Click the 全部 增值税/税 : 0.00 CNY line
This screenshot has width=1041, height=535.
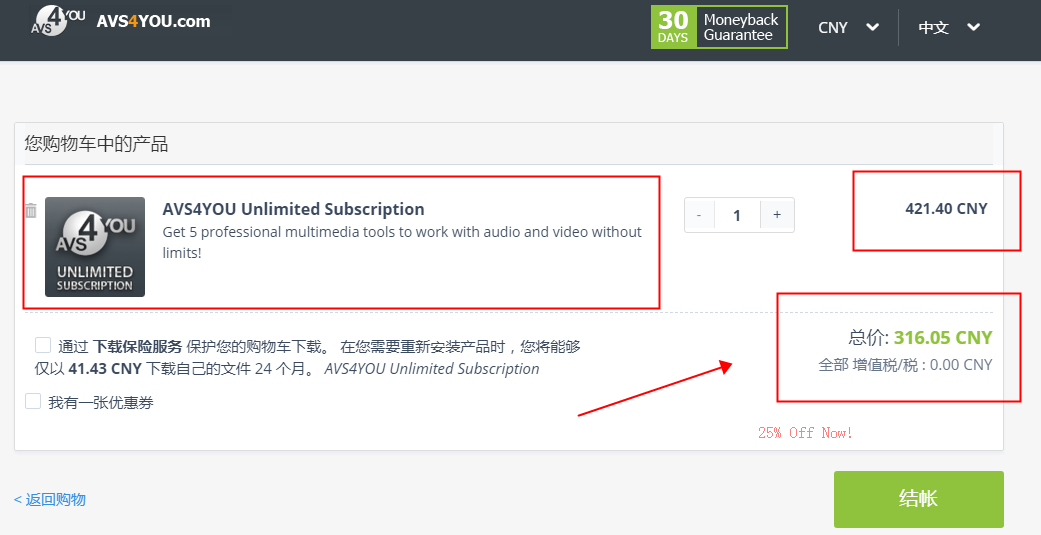point(905,364)
